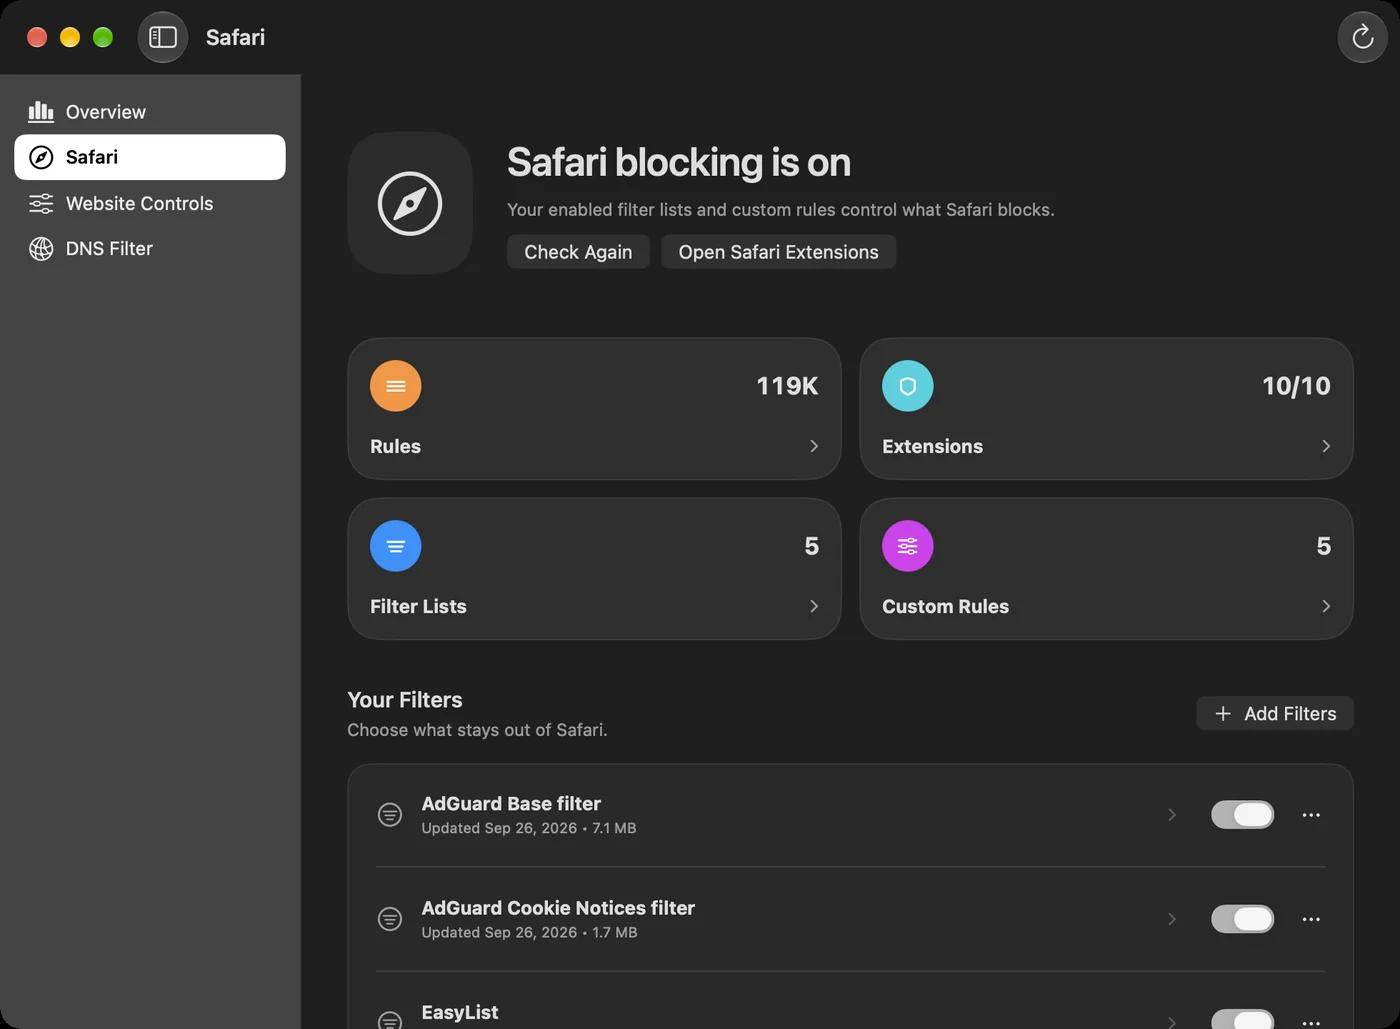Open more options for AdGuard Cookie Notices filter
The height and width of the screenshot is (1029, 1400).
point(1311,919)
